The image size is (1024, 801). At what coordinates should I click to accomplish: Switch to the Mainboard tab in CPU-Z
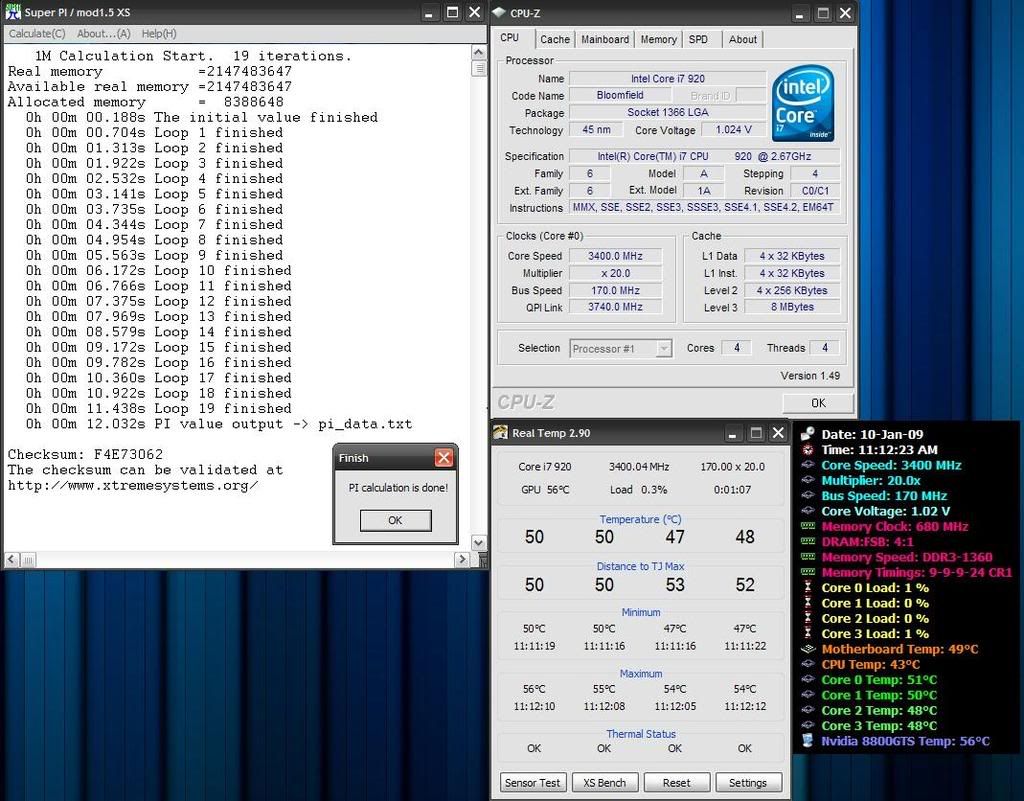pos(605,39)
